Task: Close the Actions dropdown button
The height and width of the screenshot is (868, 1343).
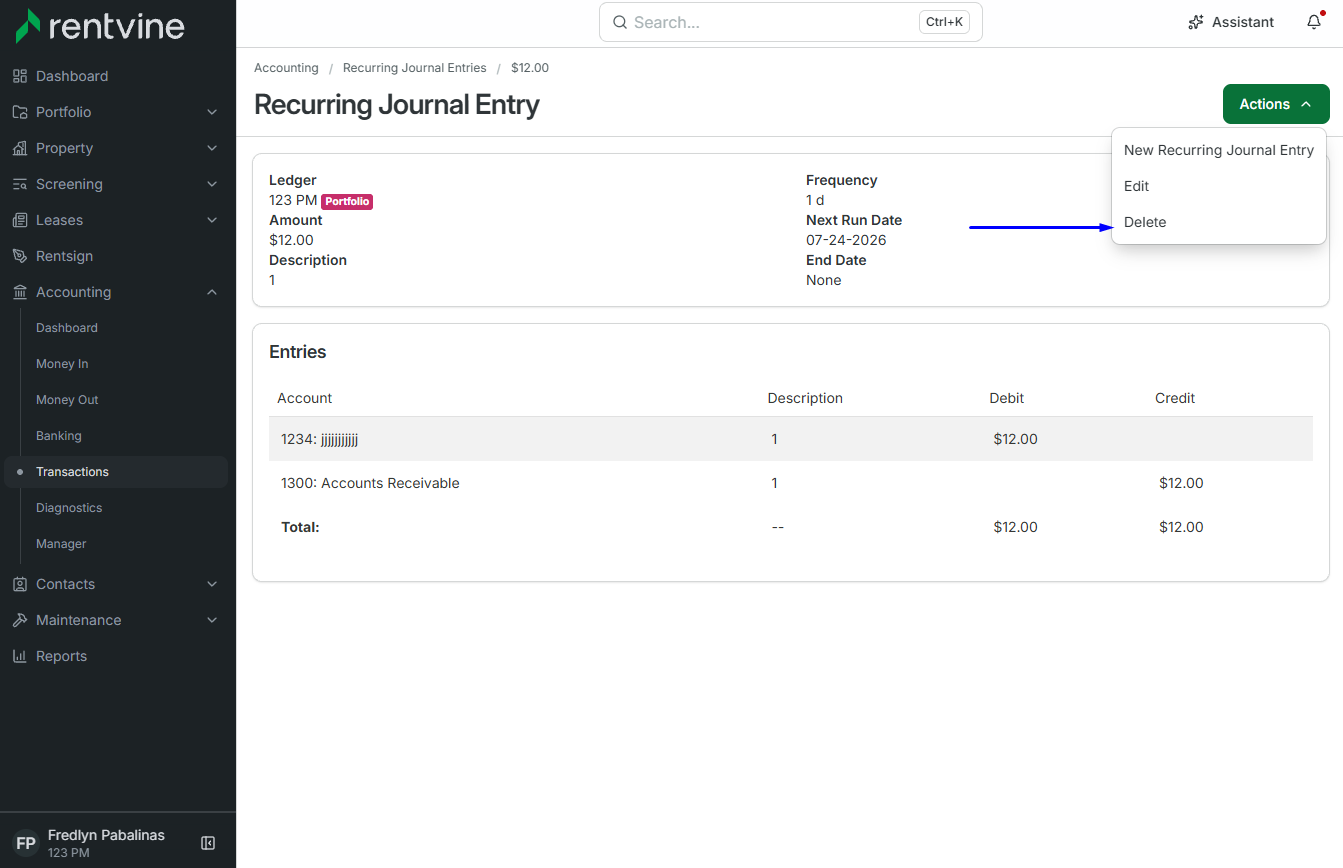Action: coord(1276,104)
